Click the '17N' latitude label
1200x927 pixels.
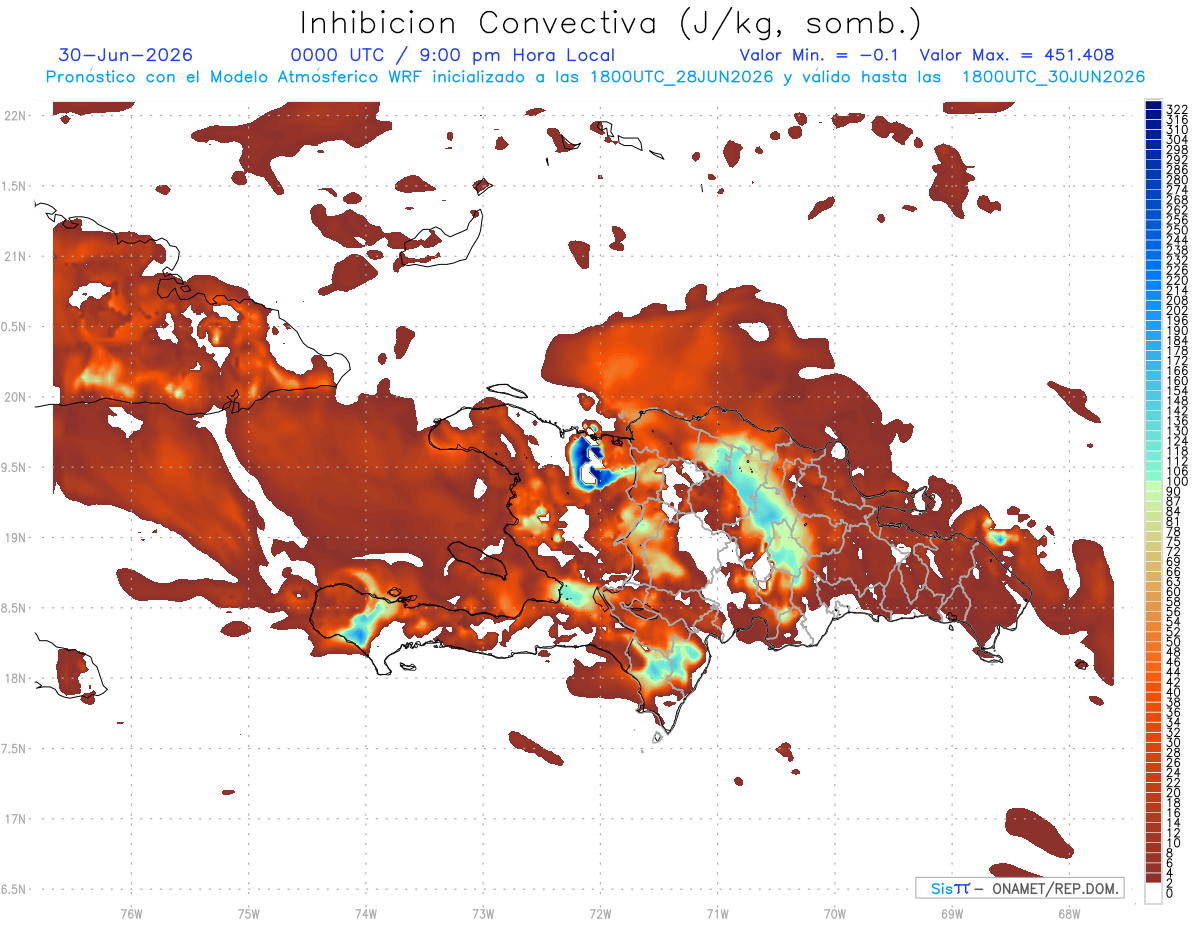point(15,818)
